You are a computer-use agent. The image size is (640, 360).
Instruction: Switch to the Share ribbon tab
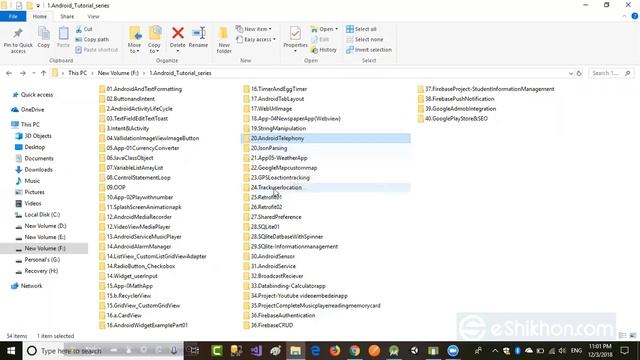click(x=67, y=17)
